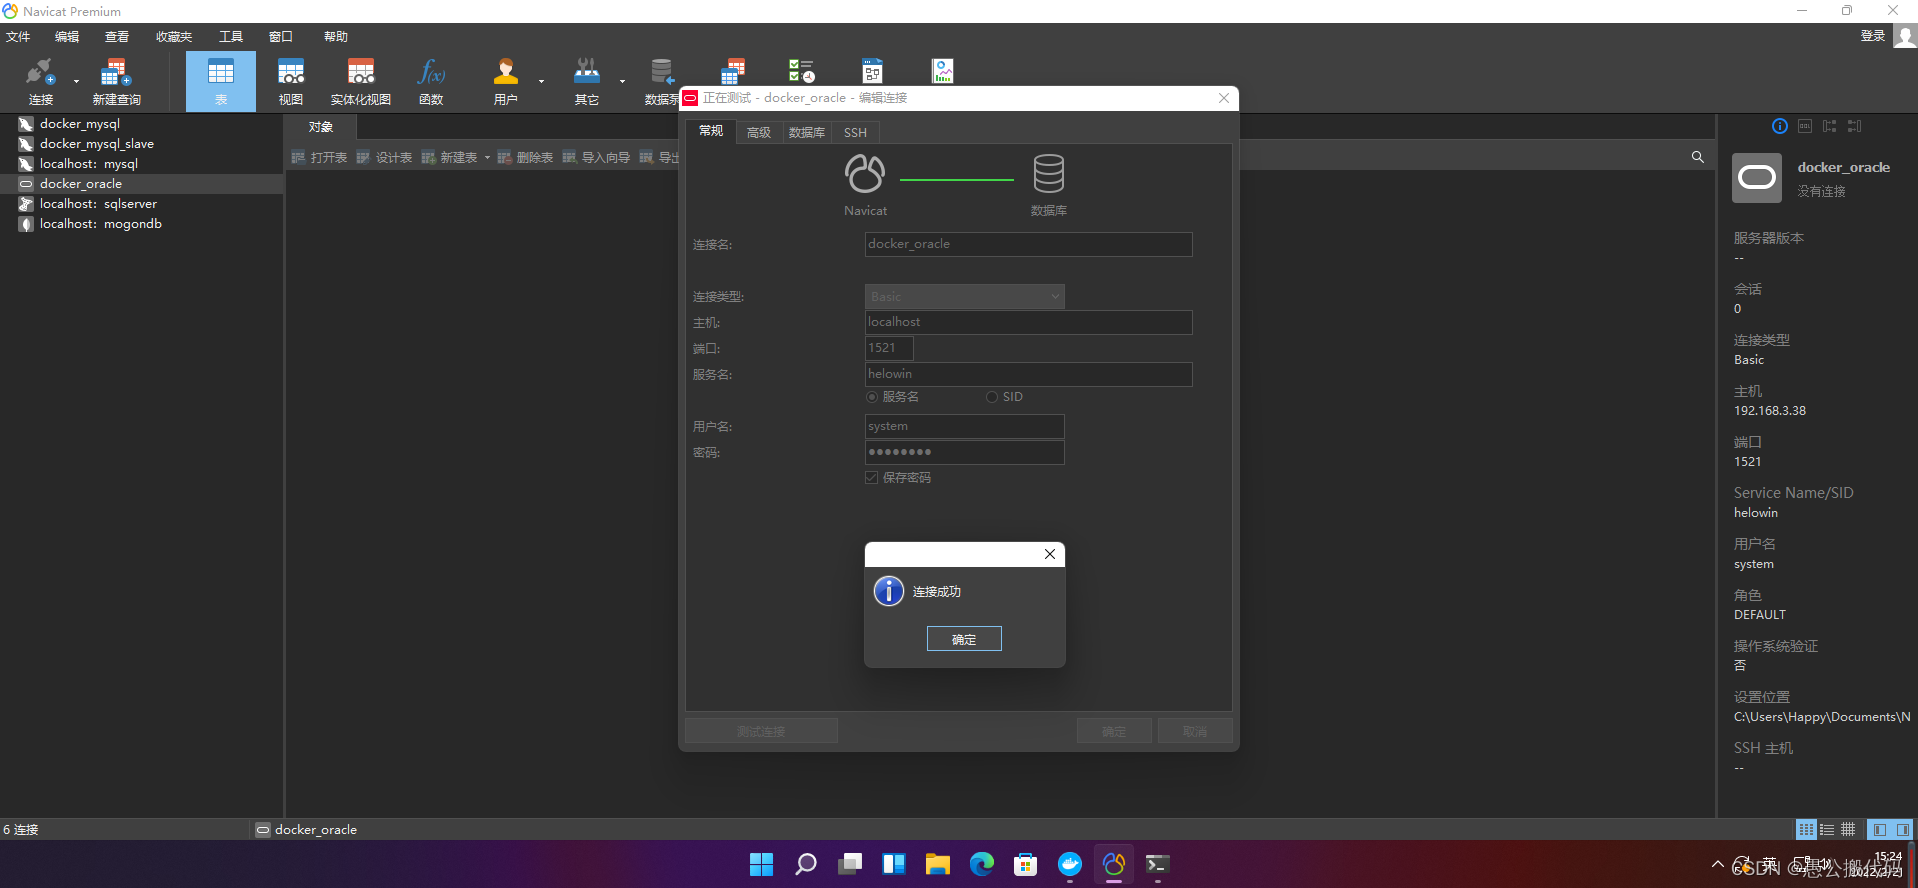Open the 编辑 menu

point(67,37)
